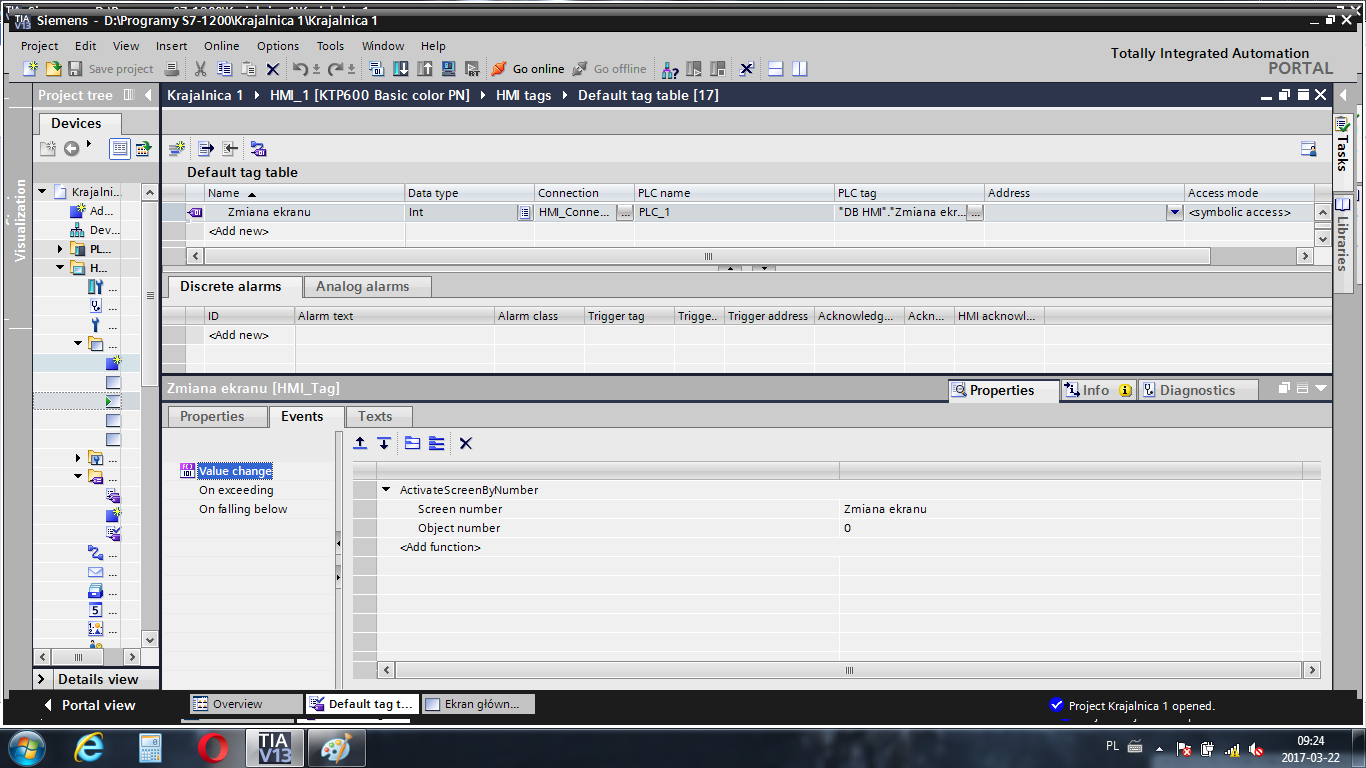Click the Start runtime on PC icon

click(x=473, y=69)
